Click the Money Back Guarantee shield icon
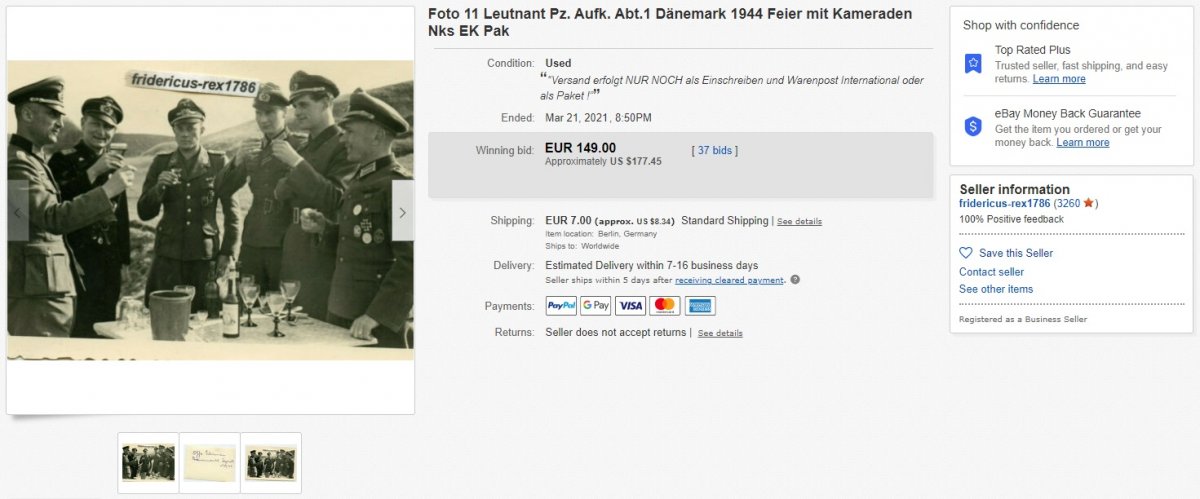1200x499 pixels. pyautogui.click(x=973, y=126)
